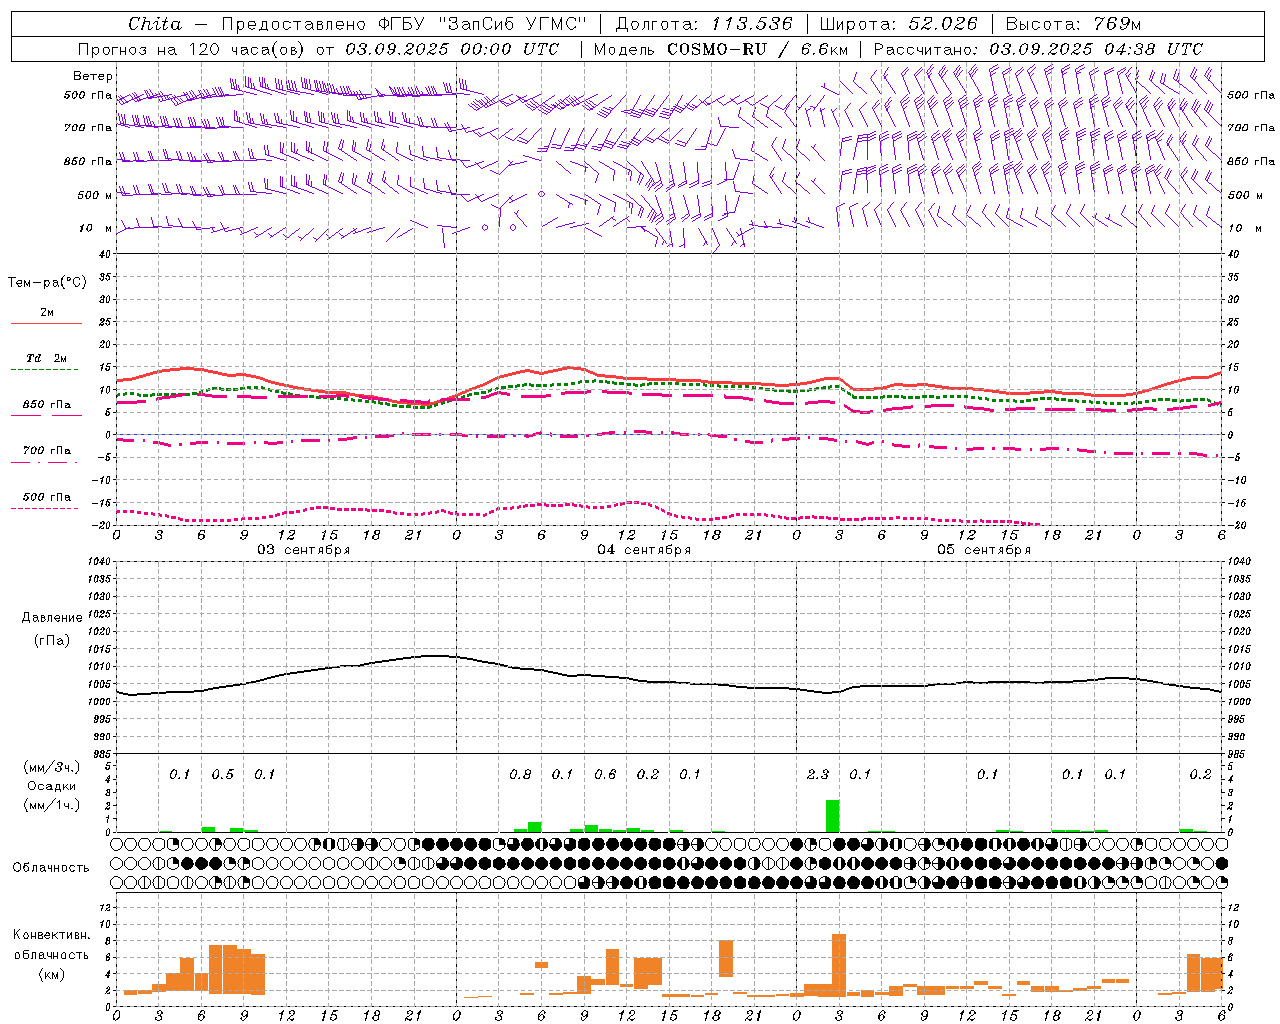Click 'Предоставлено ФГБУ "ЗапСиб УГМС"' text
This screenshot has height=1024, width=1280.
tap(403, 24)
